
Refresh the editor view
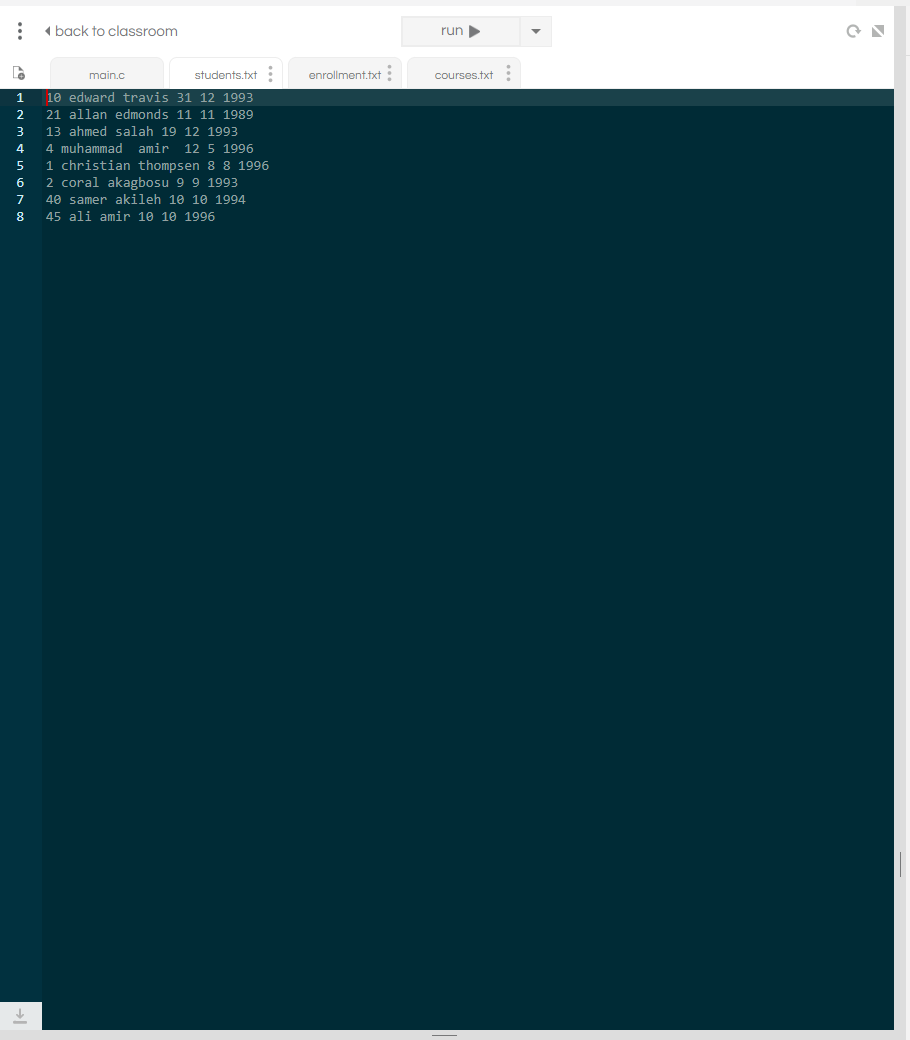[853, 31]
